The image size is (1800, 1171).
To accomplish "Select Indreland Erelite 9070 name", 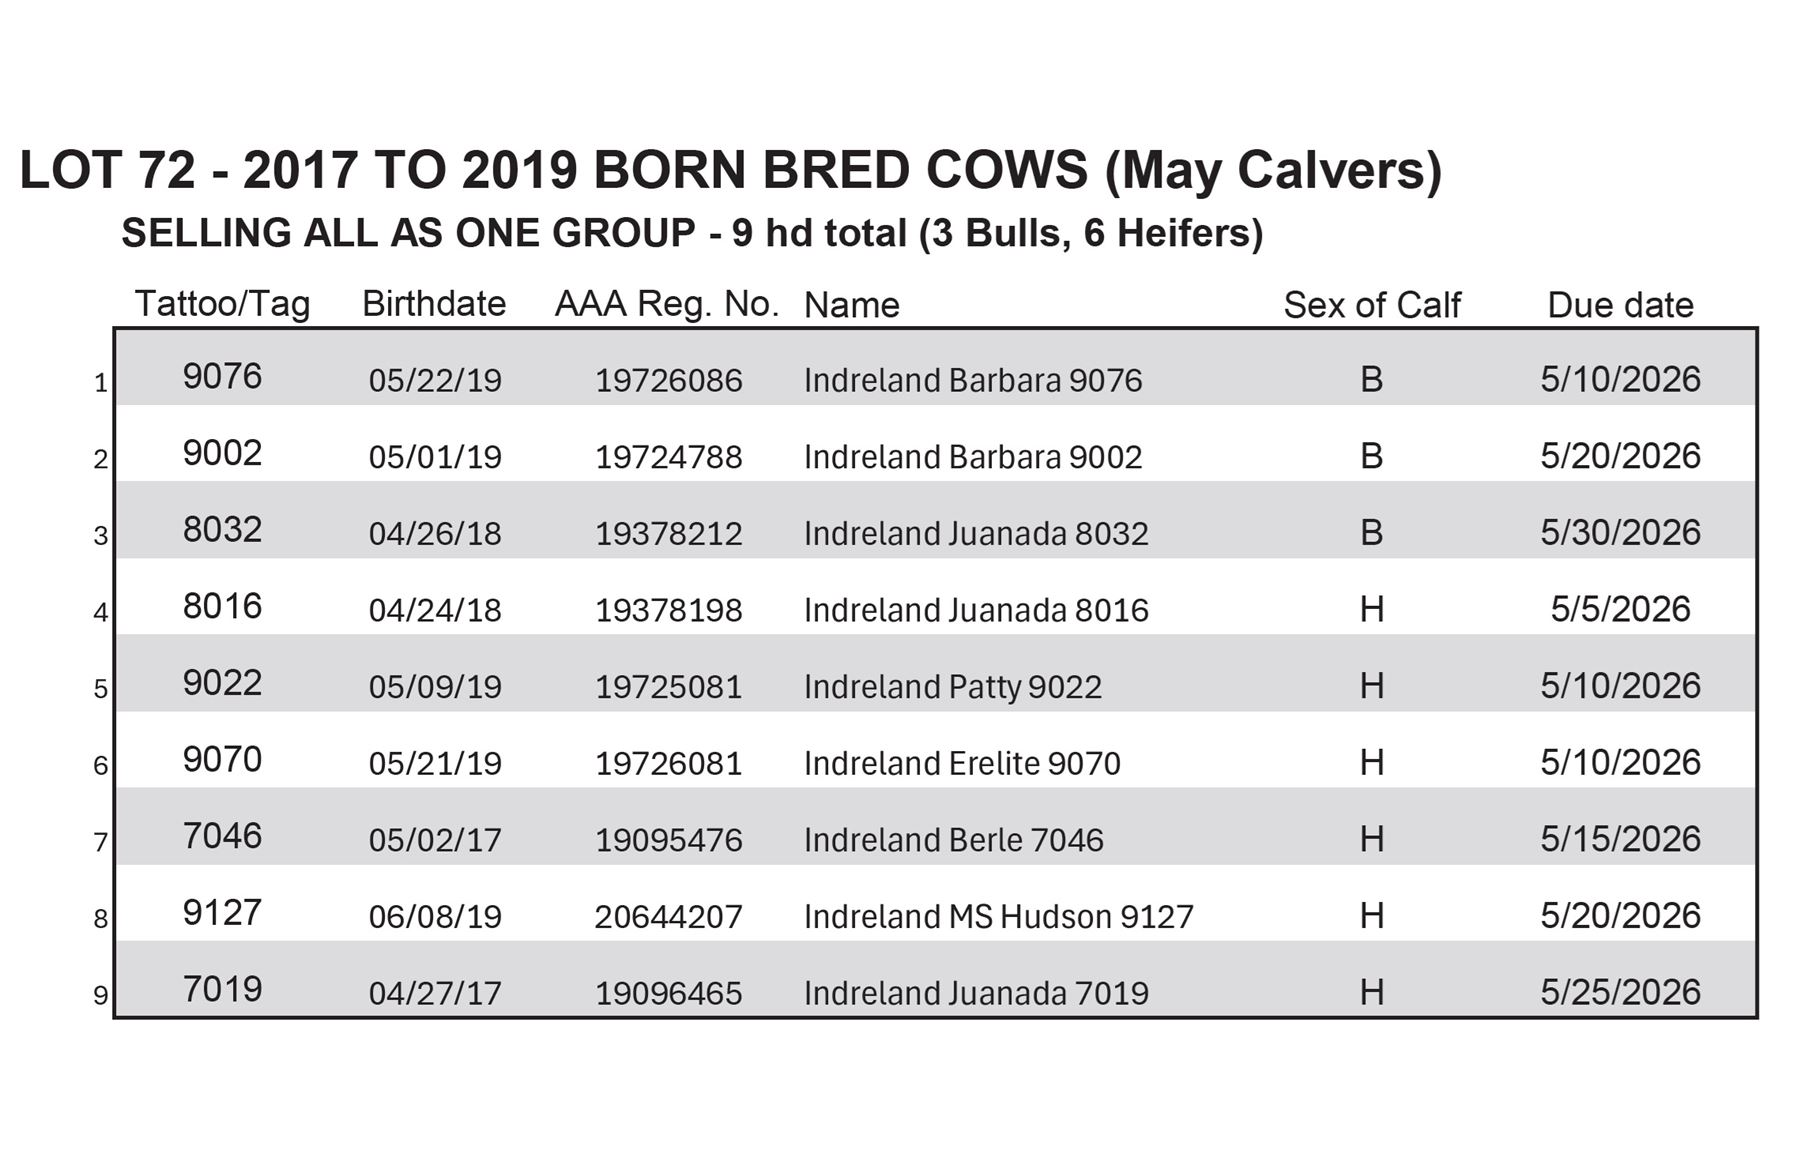I will pos(962,764).
